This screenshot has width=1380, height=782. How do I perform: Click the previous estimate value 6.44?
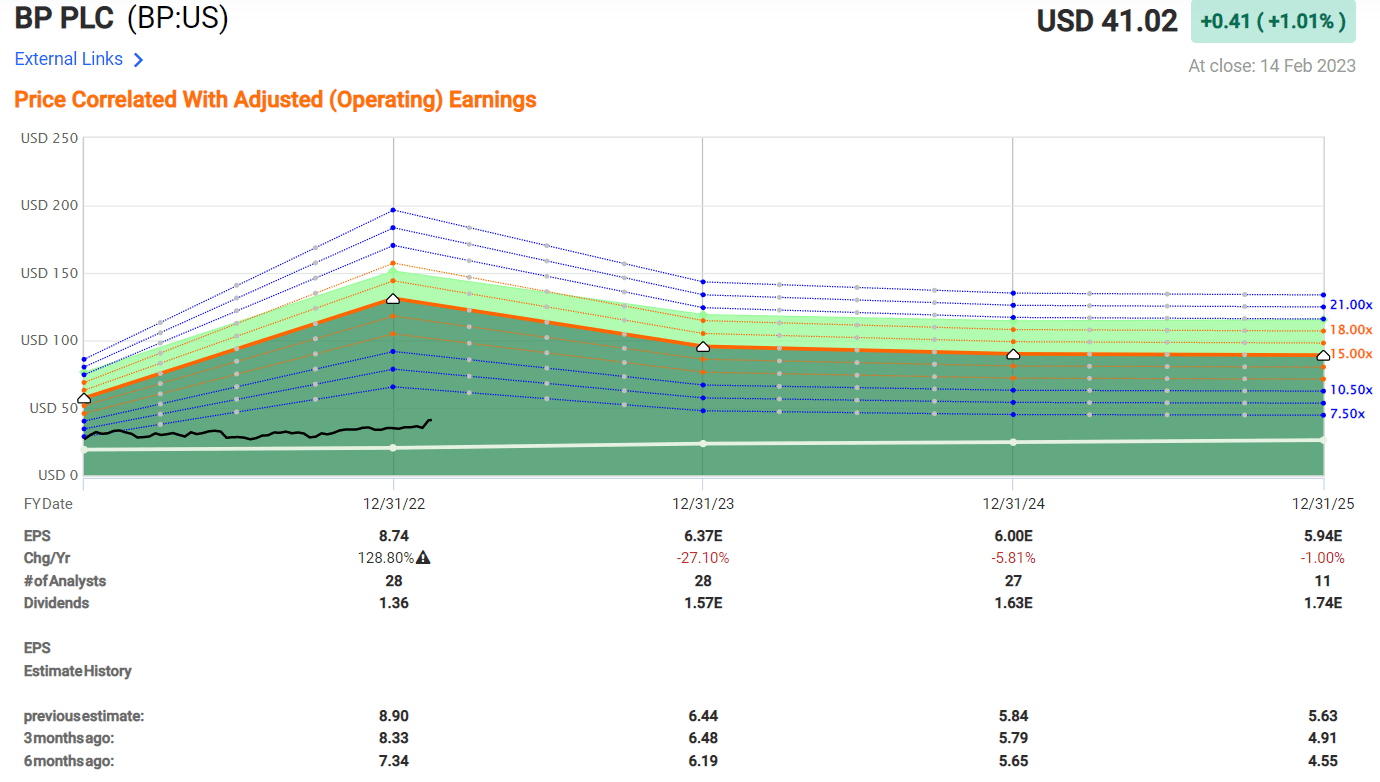click(x=703, y=716)
